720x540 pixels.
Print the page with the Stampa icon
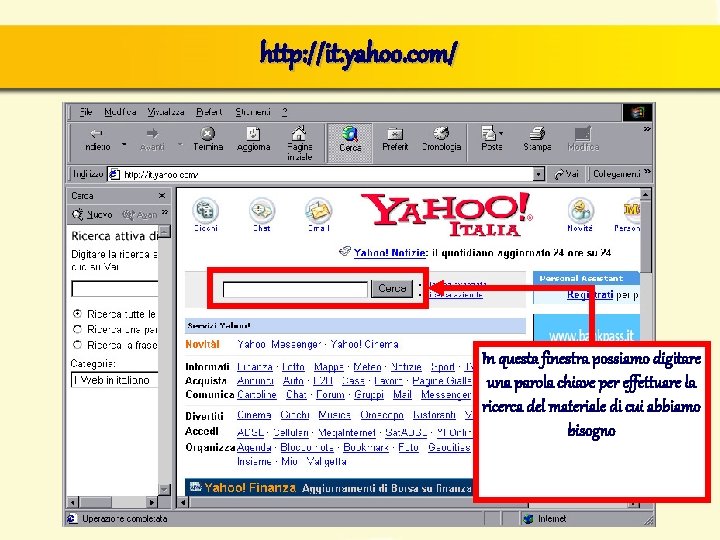tap(537, 134)
